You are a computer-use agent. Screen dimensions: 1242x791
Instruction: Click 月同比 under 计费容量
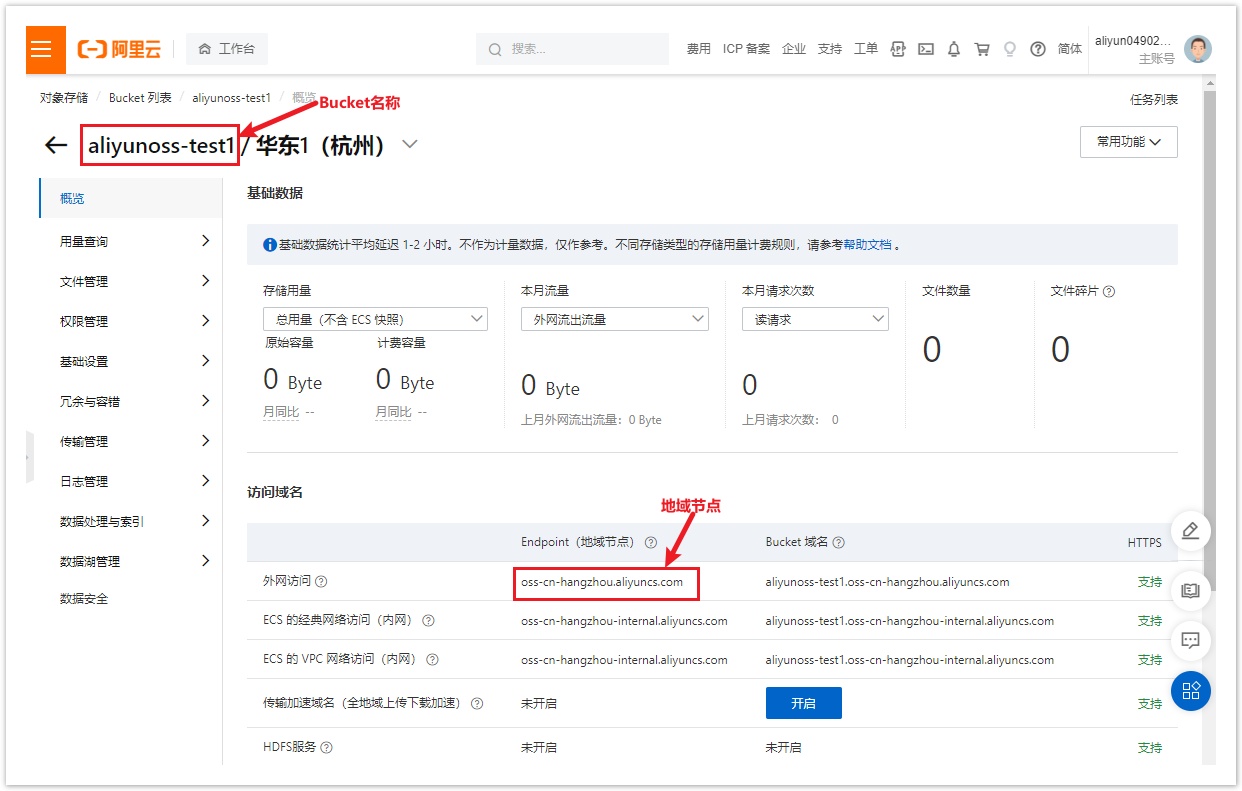pos(394,412)
